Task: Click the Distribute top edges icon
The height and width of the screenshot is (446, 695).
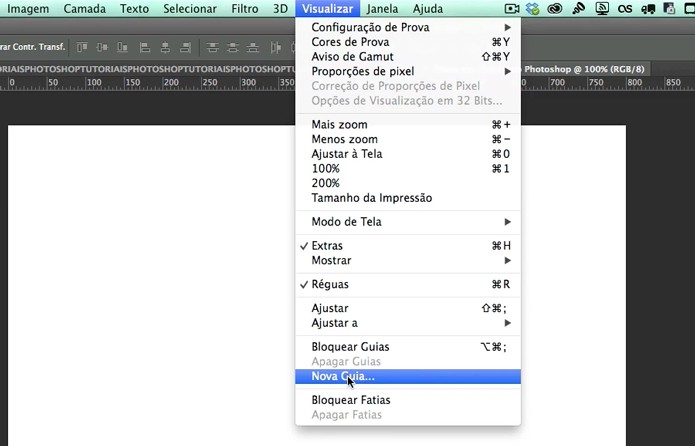Action: [213, 47]
